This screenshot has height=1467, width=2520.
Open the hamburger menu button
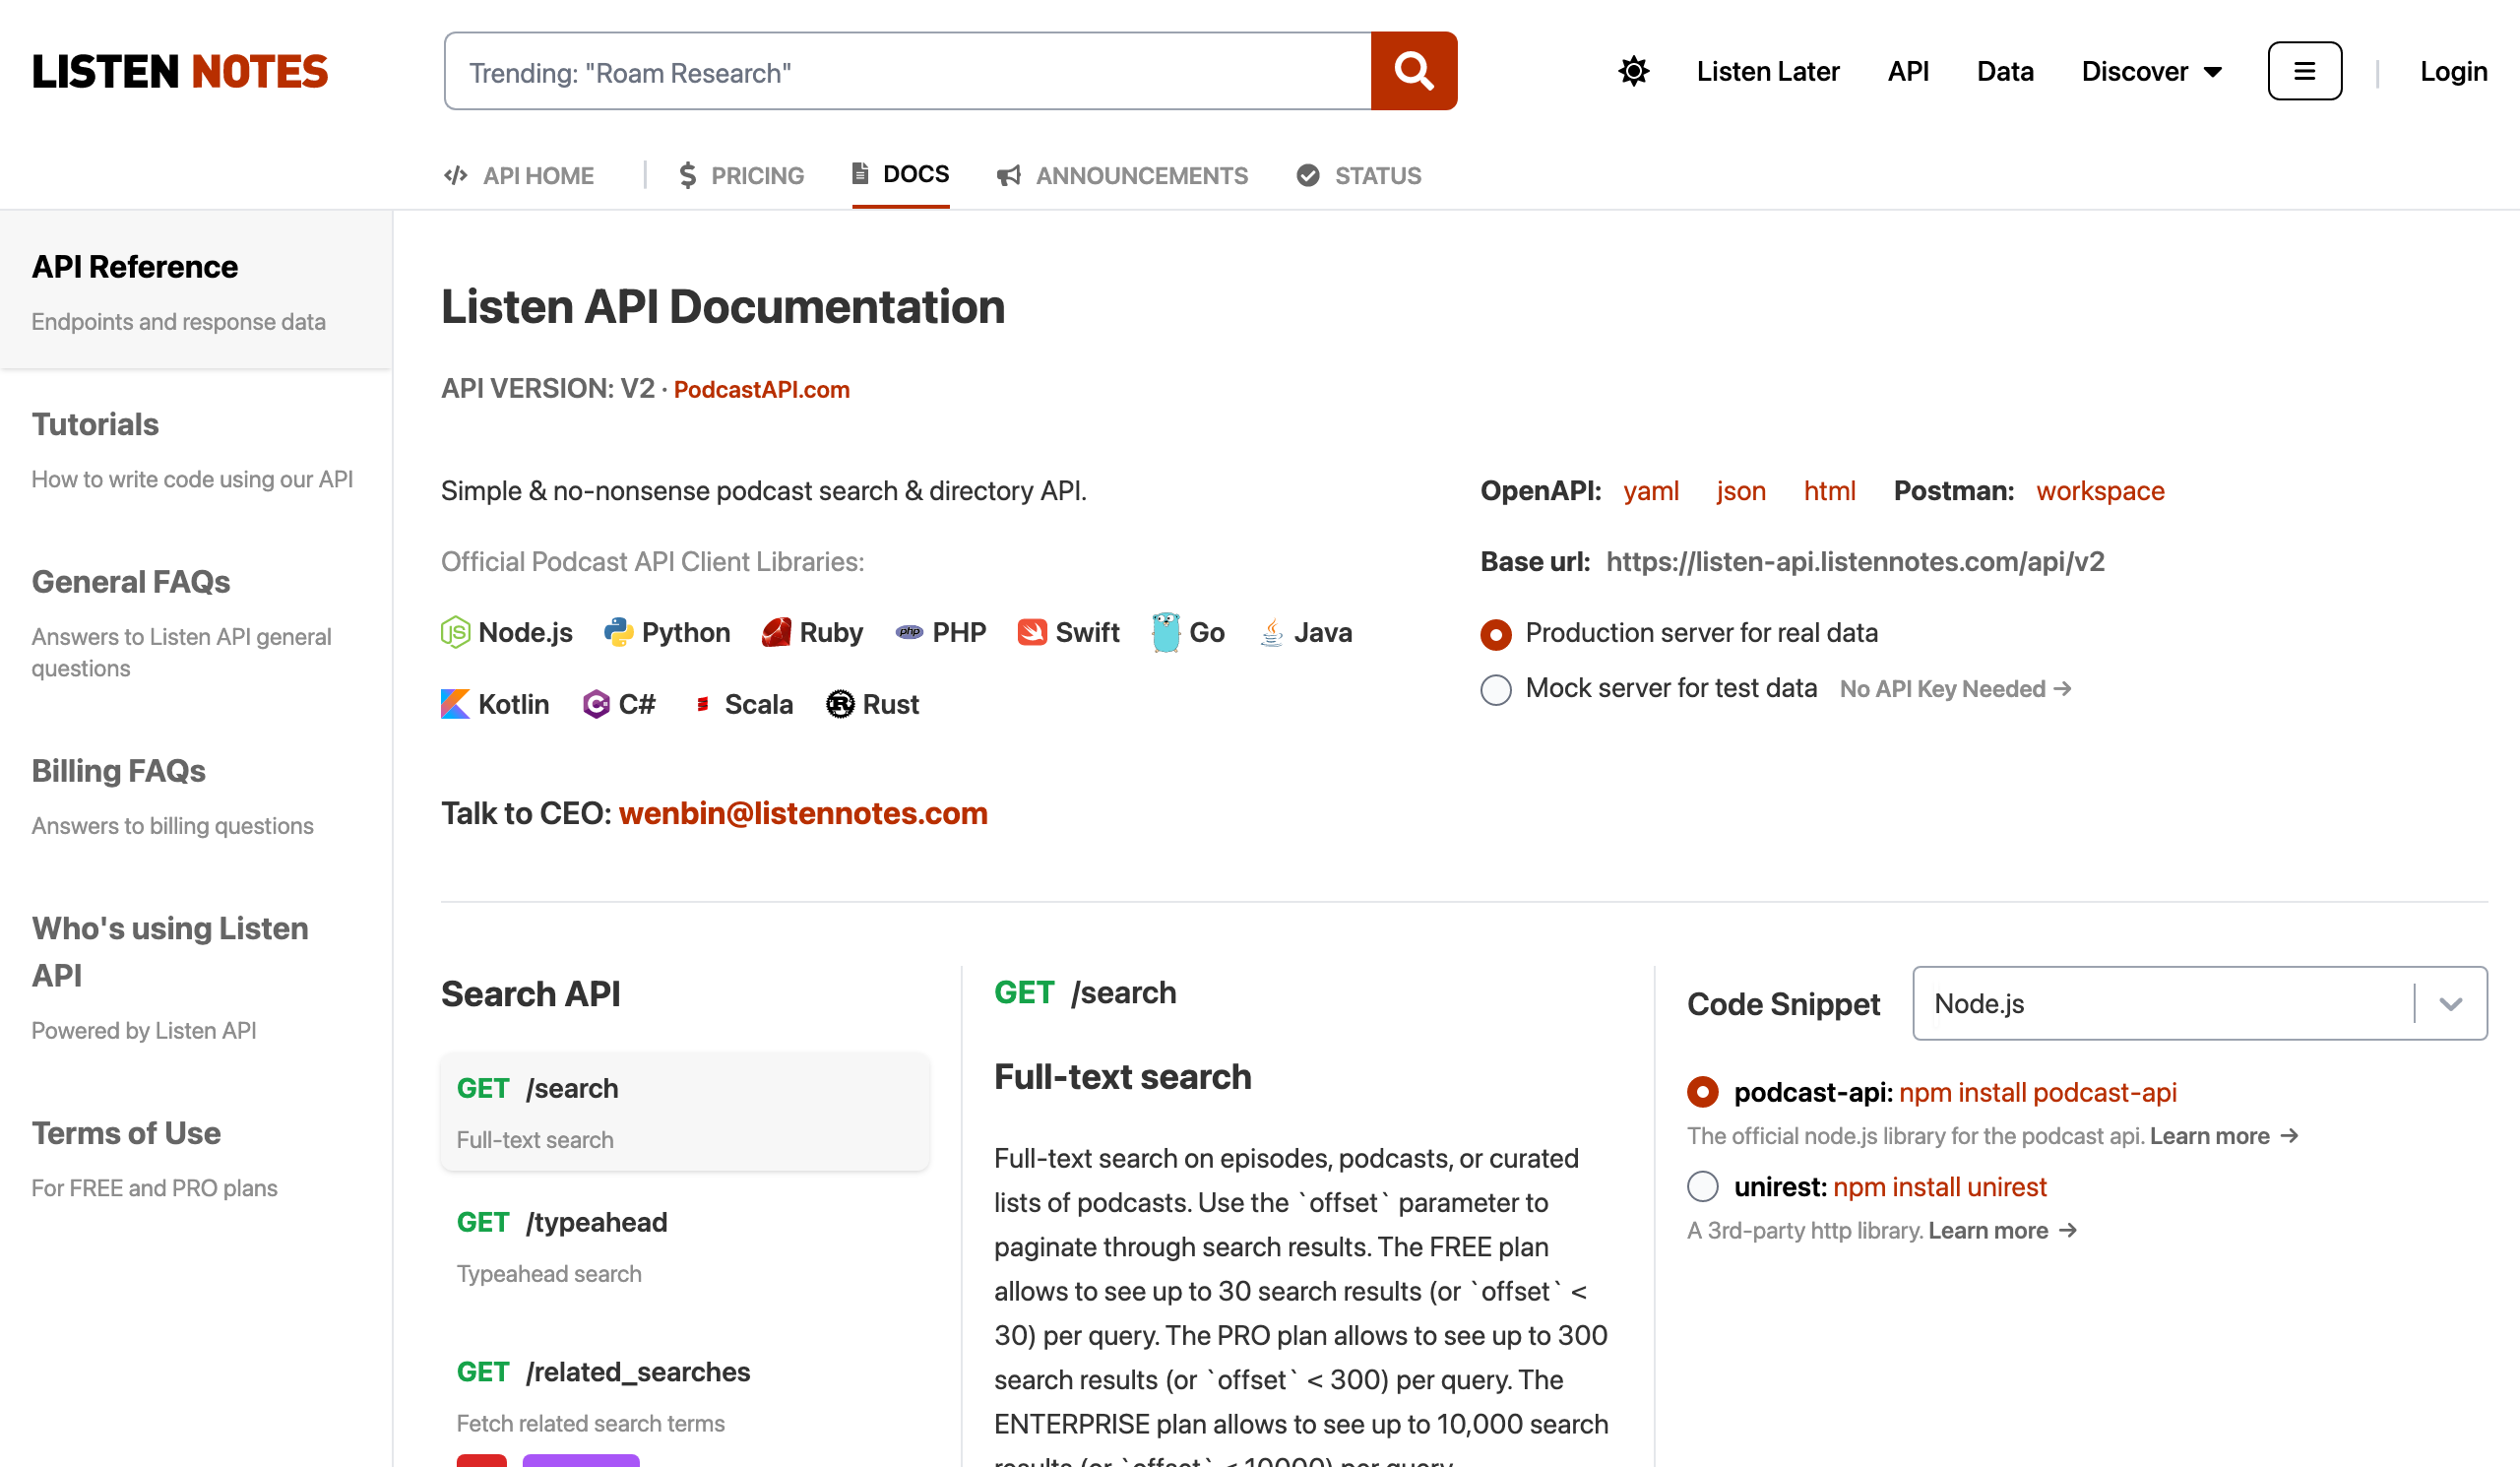tap(2304, 71)
